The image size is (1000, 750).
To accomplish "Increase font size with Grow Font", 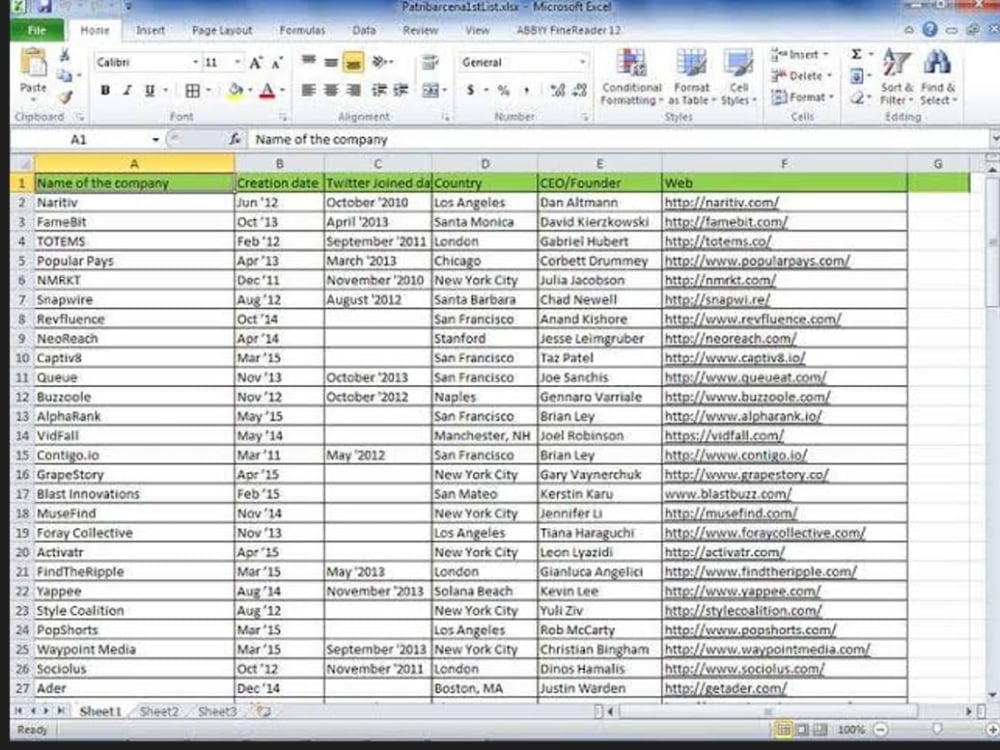I will pos(256,62).
